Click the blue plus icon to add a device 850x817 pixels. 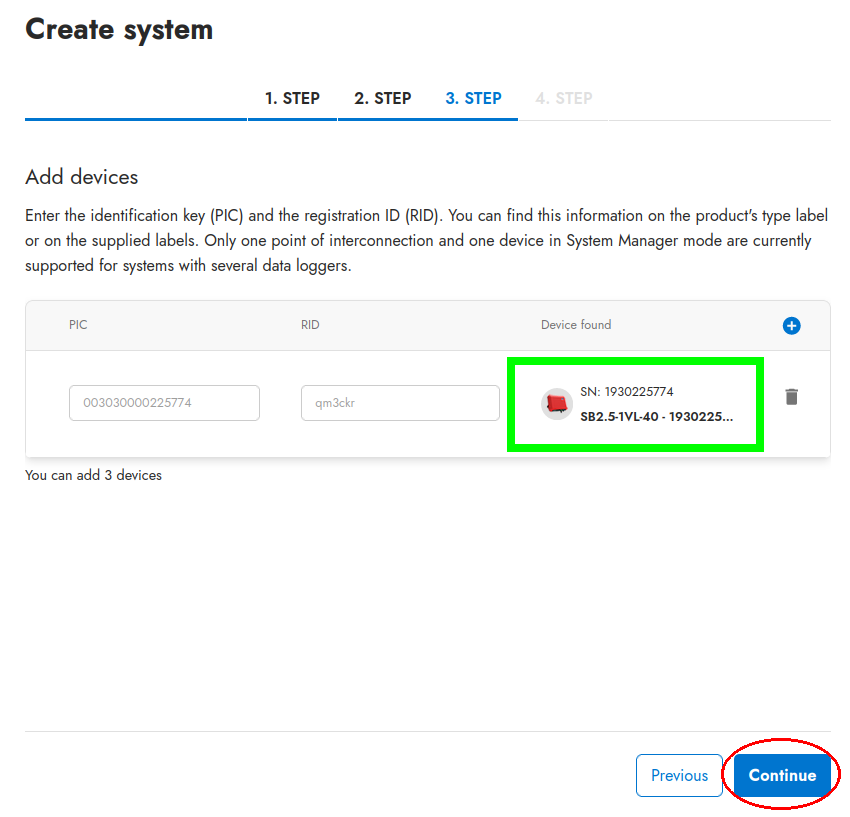pyautogui.click(x=791, y=326)
